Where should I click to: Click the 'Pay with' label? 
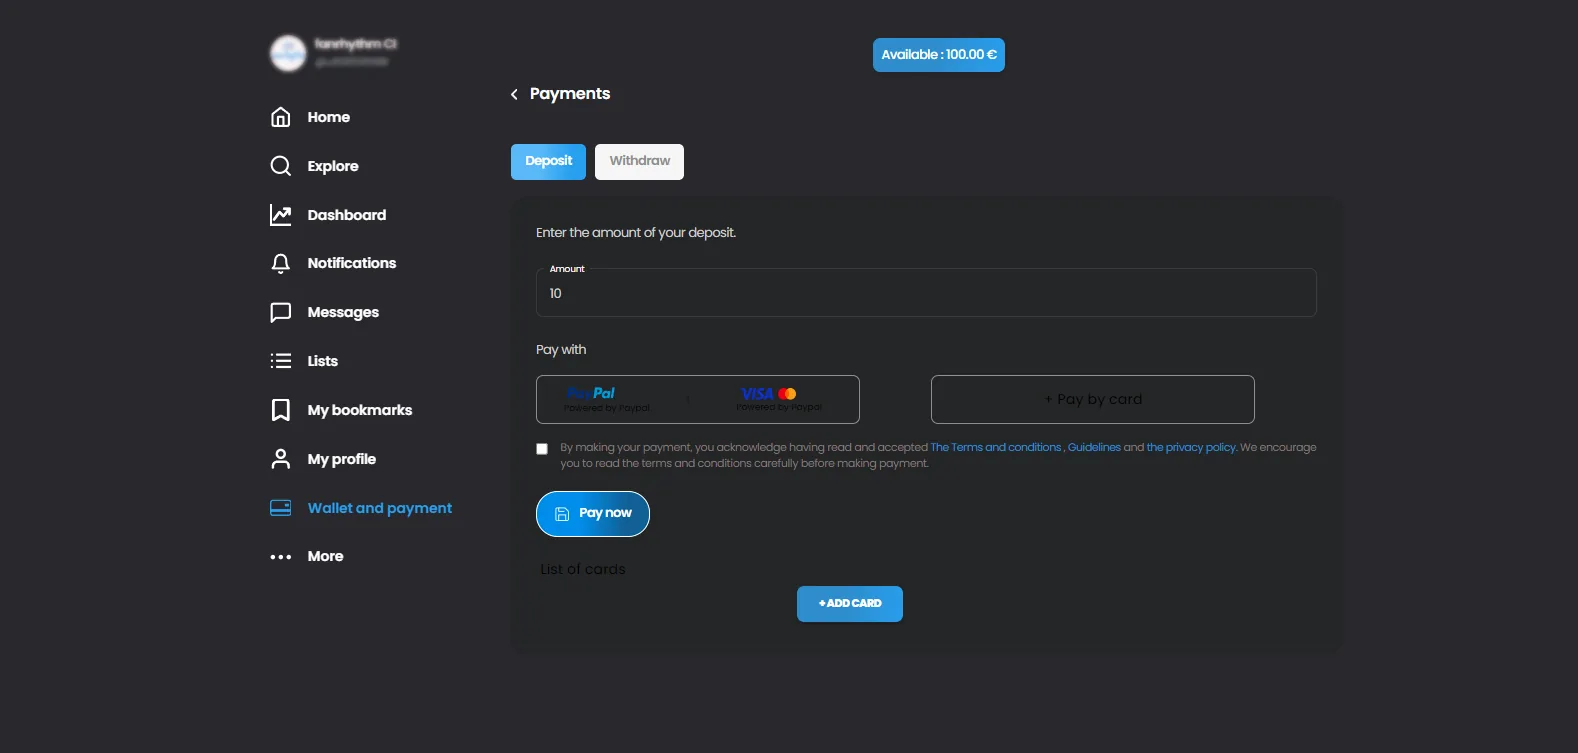tap(561, 349)
